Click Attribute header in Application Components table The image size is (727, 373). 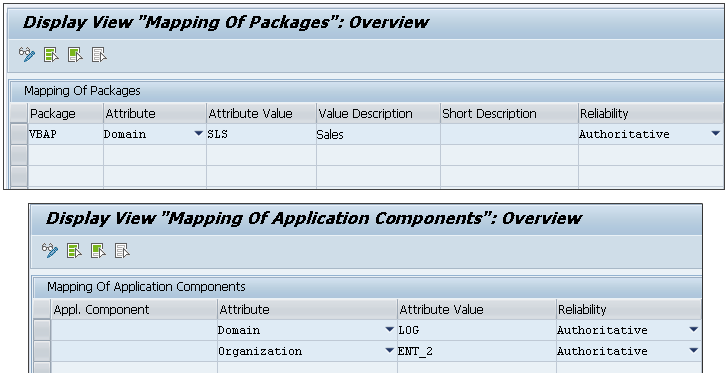click(307, 309)
